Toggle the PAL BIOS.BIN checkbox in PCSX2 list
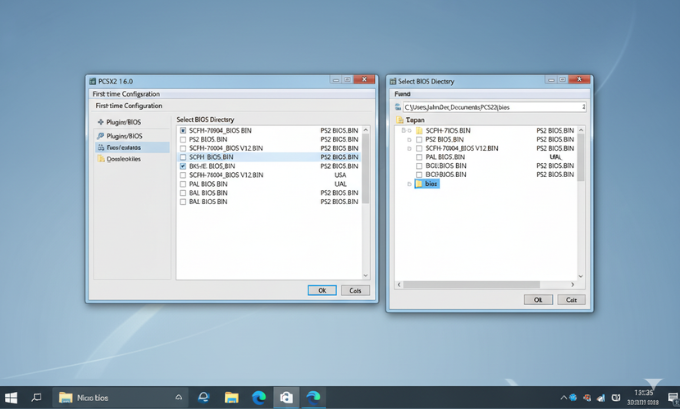680x409 pixels. 182,184
